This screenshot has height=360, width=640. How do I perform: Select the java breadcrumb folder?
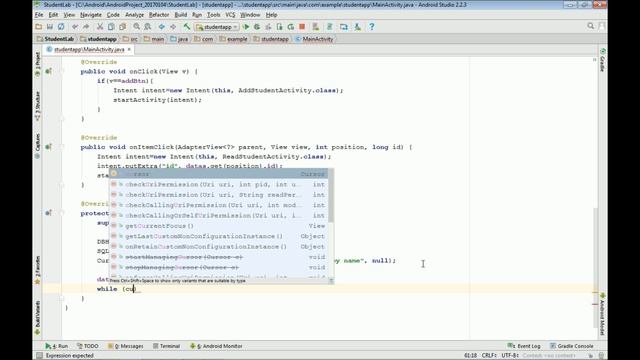coord(179,39)
